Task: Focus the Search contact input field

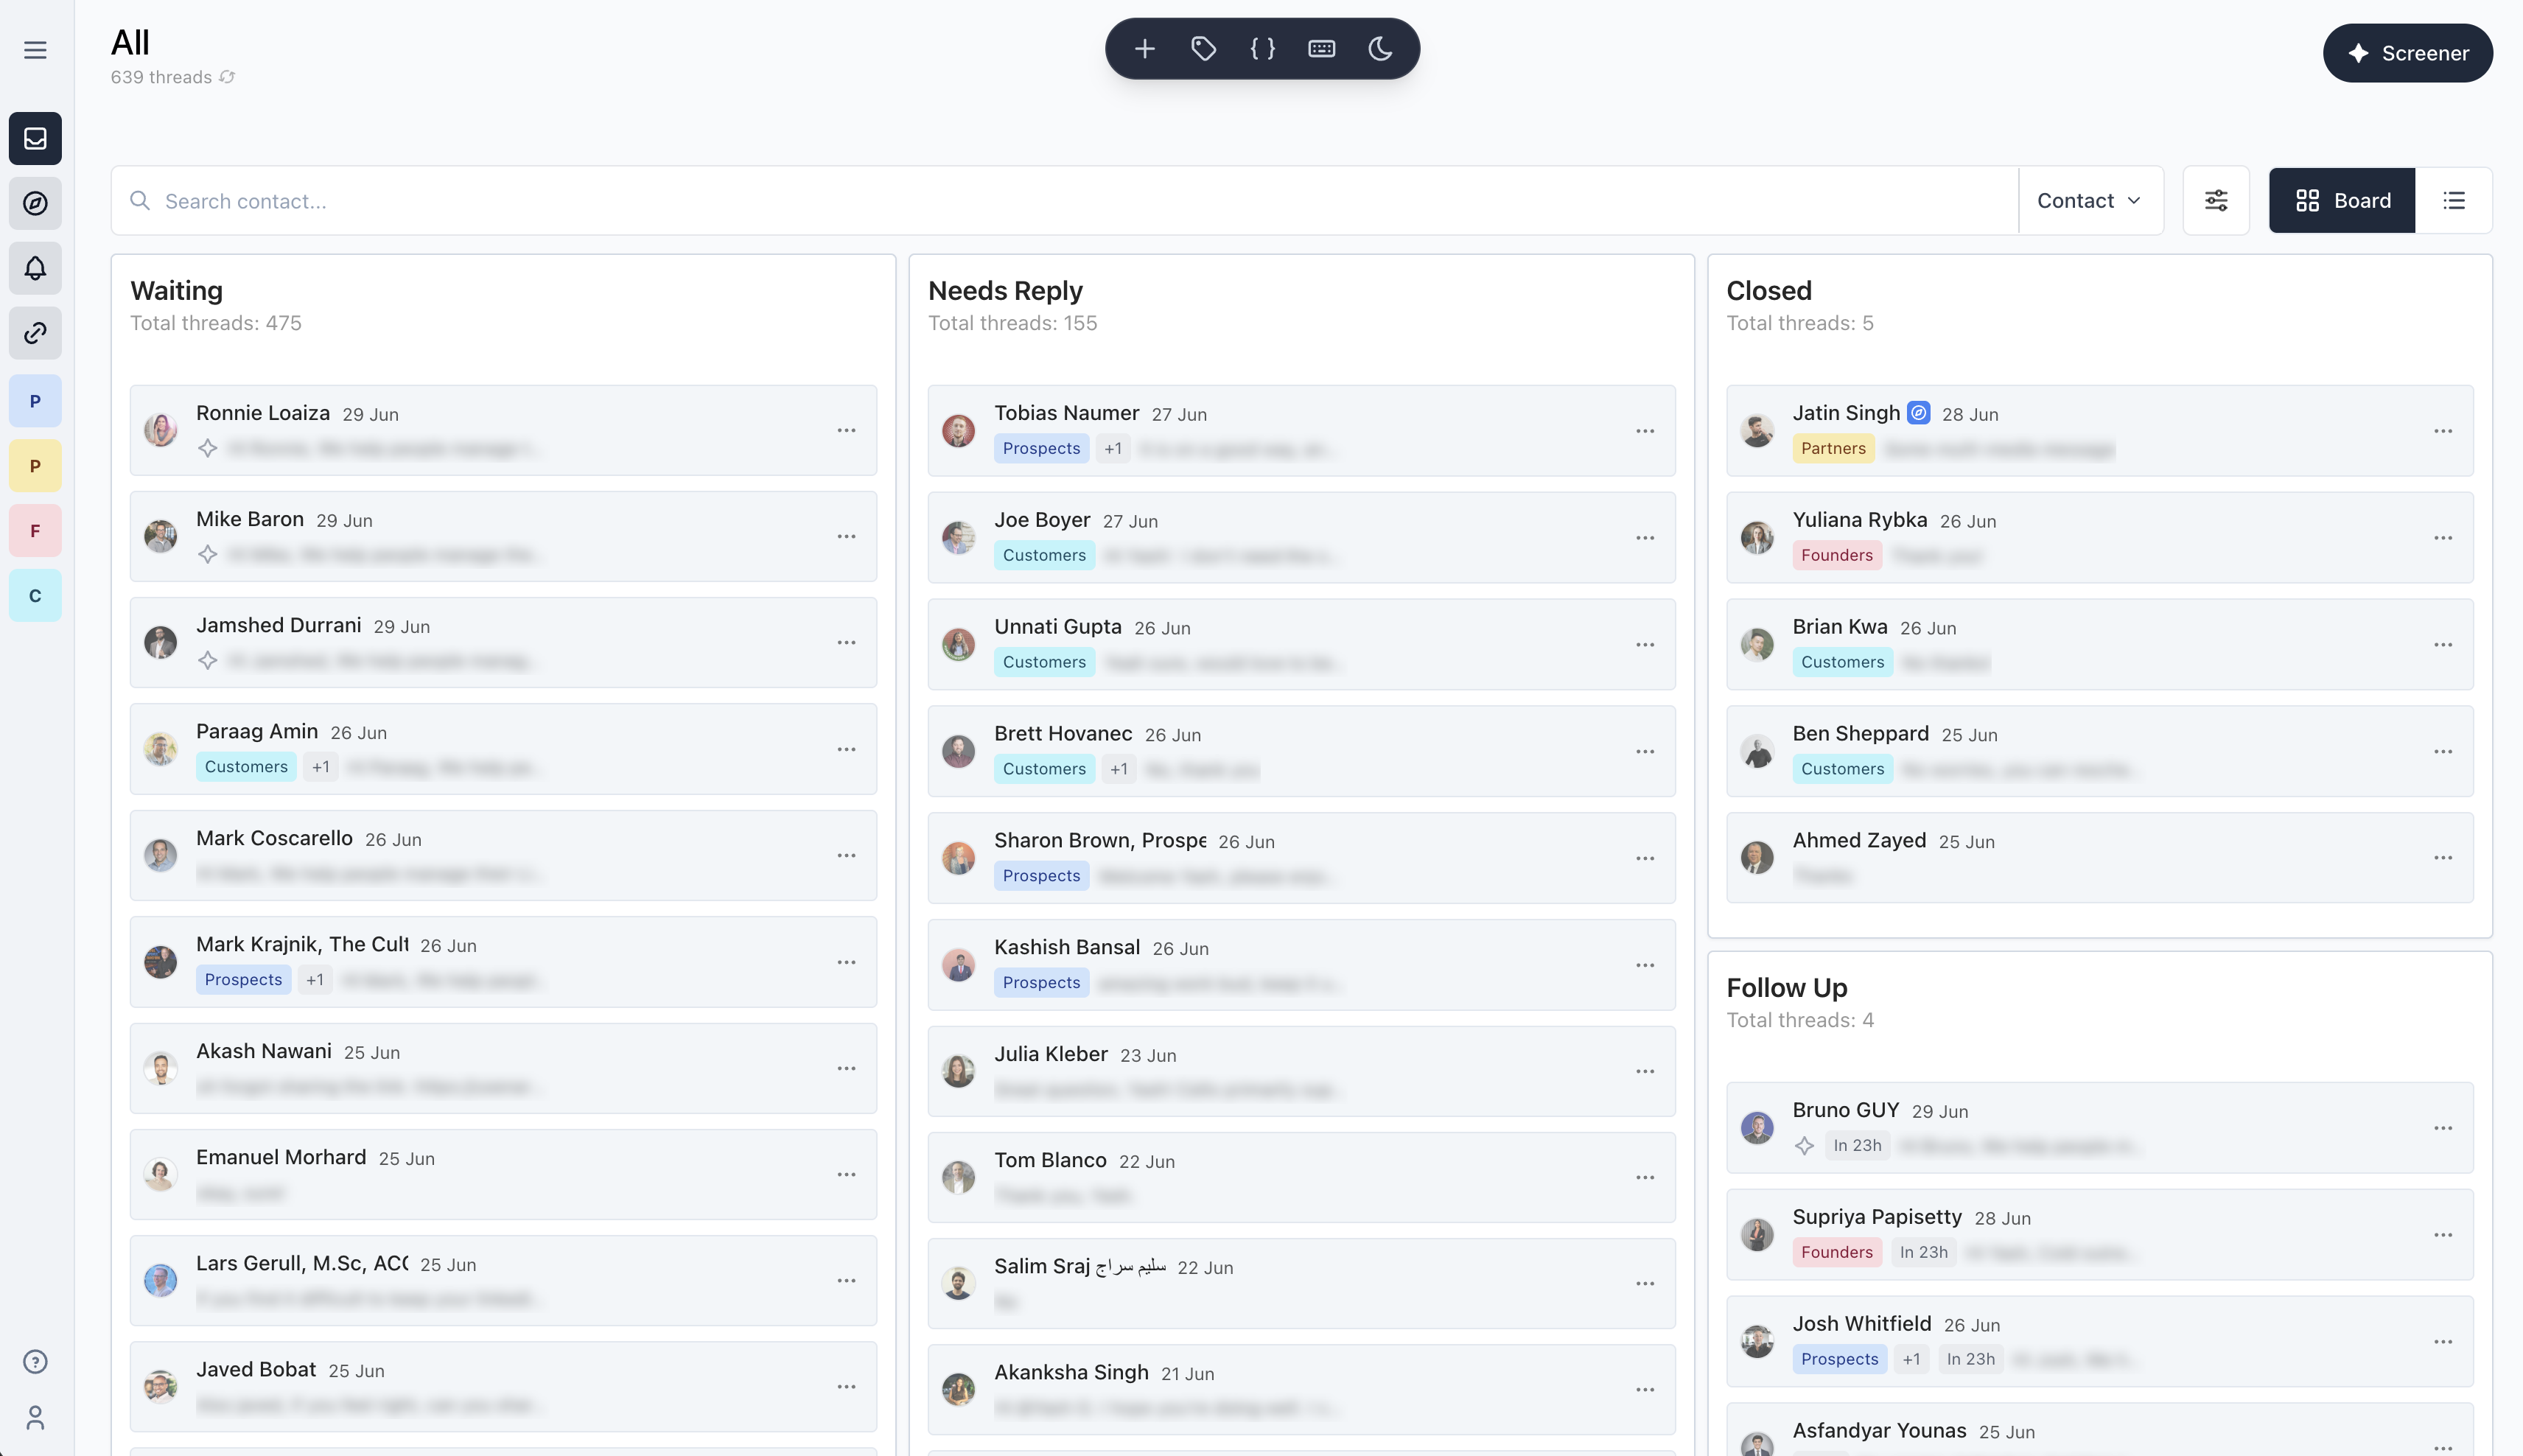Action: click(x=1065, y=201)
